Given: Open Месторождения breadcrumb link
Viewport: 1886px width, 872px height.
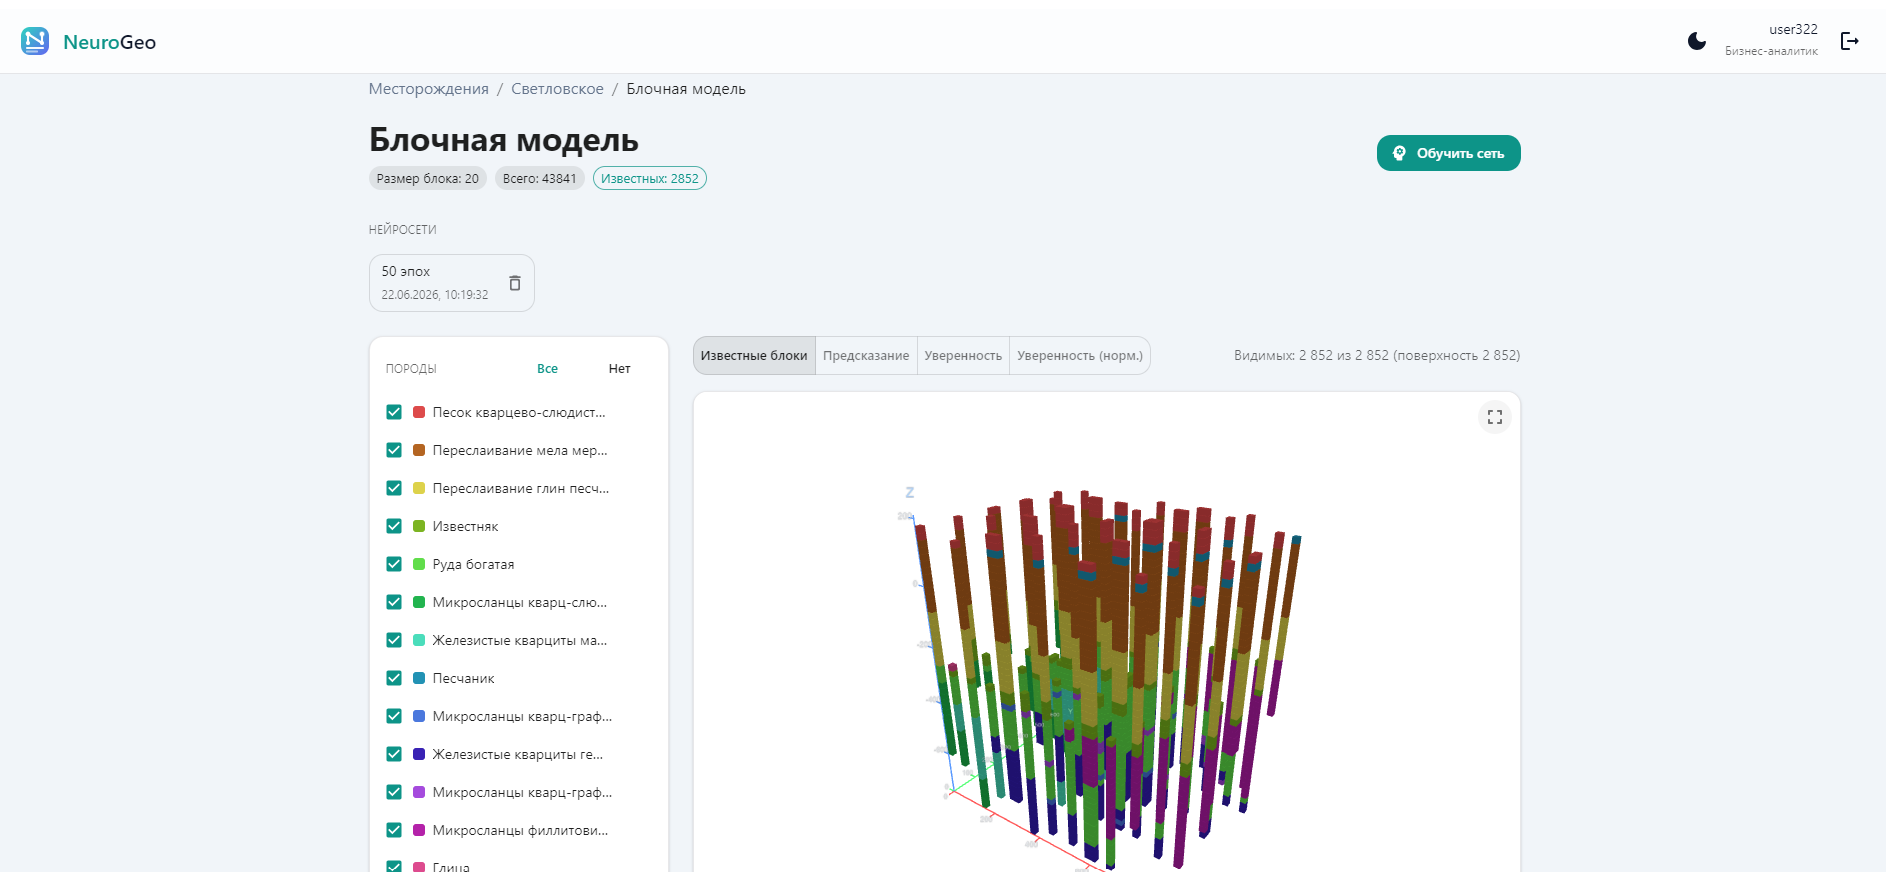Looking at the screenshot, I should tap(429, 89).
